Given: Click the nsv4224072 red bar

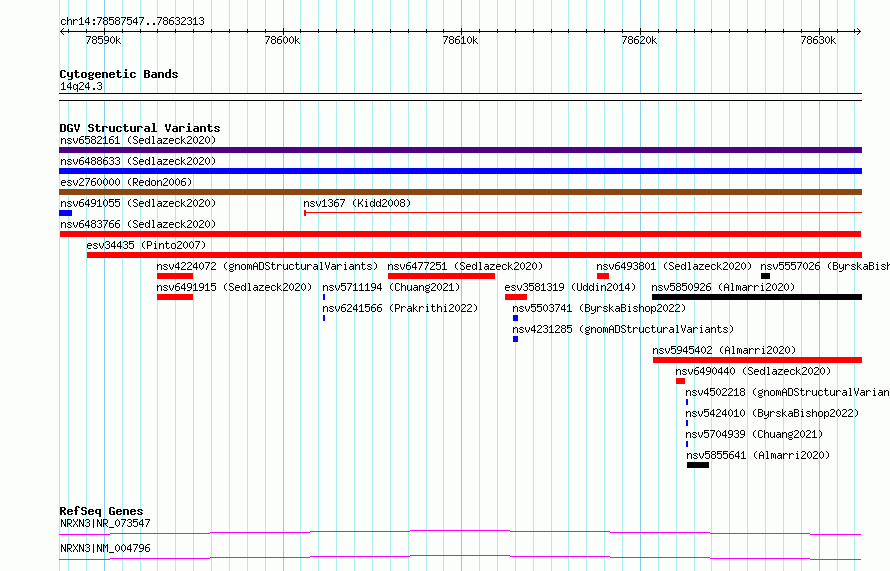Looking at the screenshot, I should pos(175,276).
